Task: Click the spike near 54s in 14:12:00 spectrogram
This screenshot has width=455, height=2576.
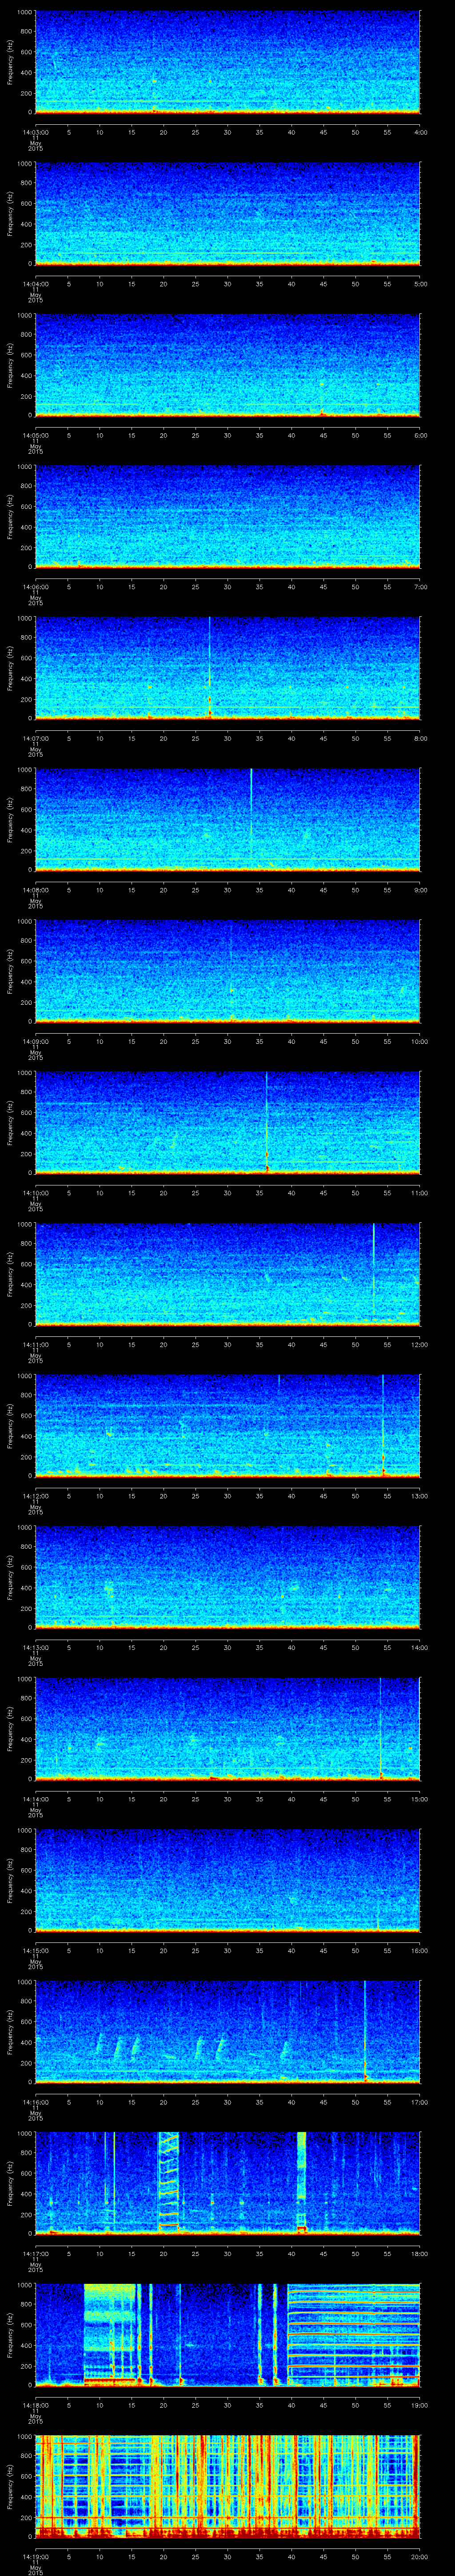Action: [383, 1425]
